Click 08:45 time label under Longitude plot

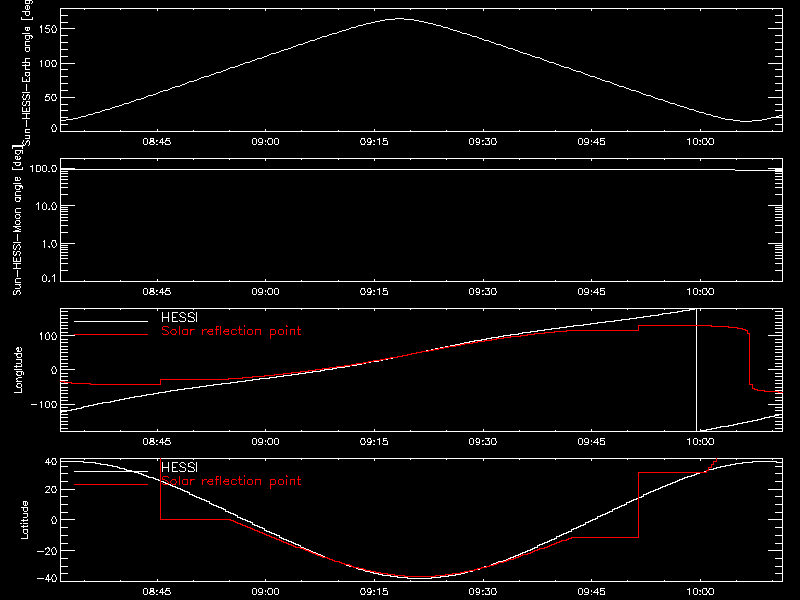[x=157, y=441]
